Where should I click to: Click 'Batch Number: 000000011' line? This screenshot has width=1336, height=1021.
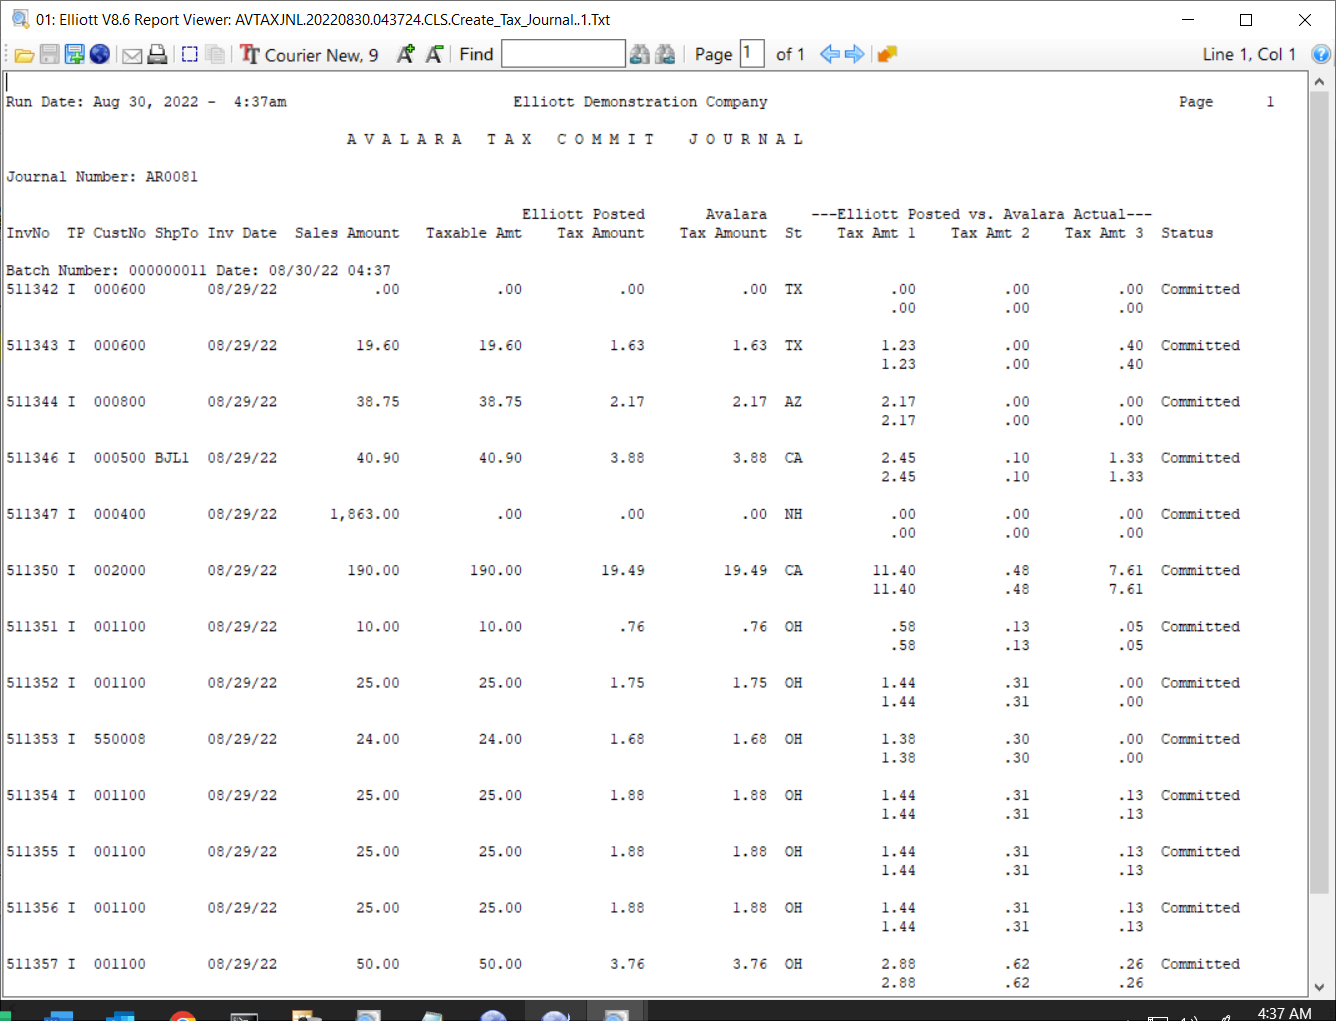(106, 270)
